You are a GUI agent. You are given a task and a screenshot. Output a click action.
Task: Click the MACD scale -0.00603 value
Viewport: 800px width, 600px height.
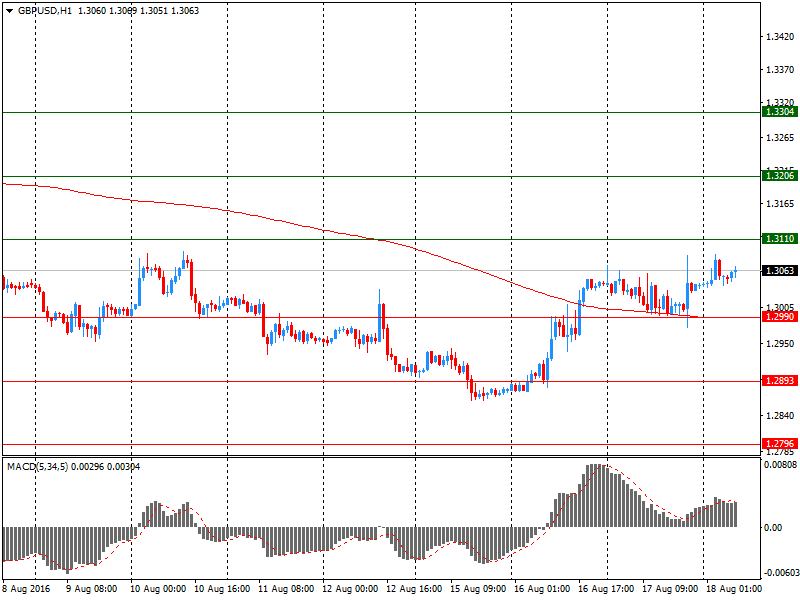(x=781, y=573)
